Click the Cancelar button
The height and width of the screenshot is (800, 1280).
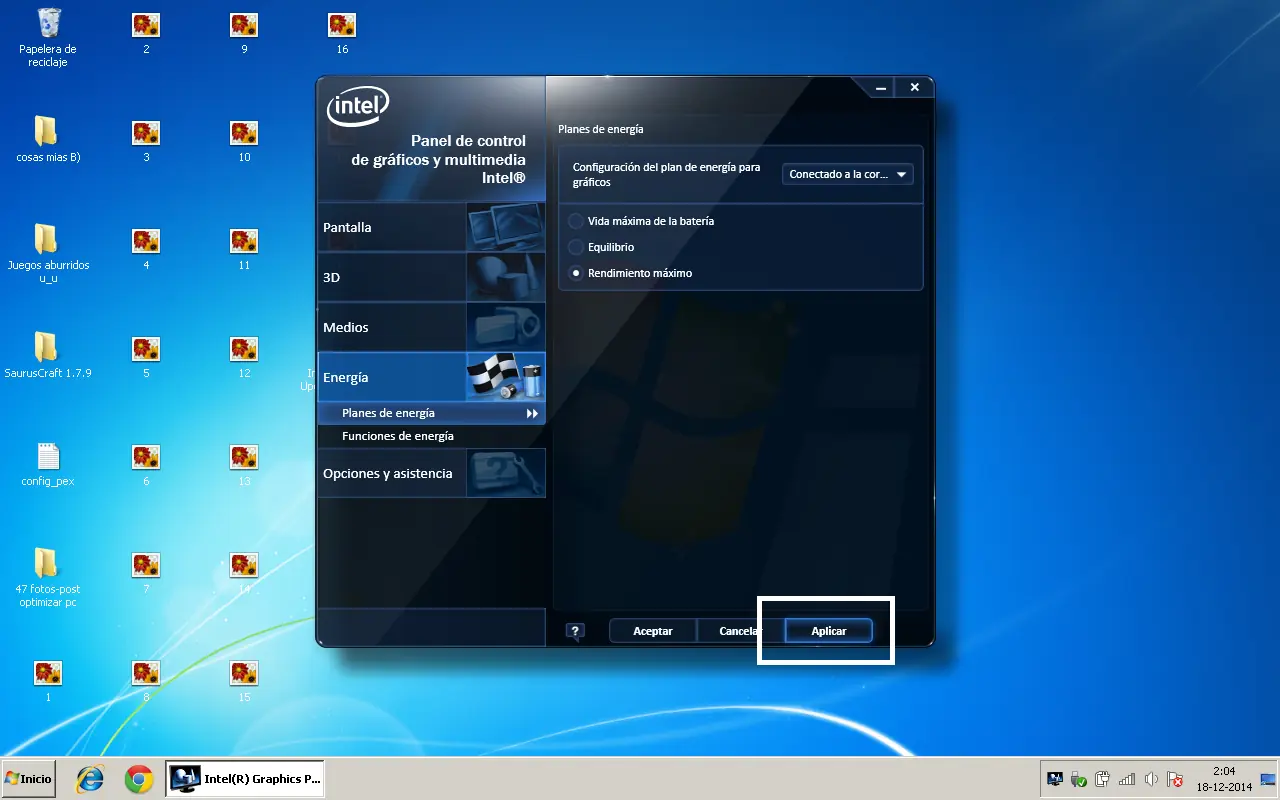pyautogui.click(x=740, y=631)
